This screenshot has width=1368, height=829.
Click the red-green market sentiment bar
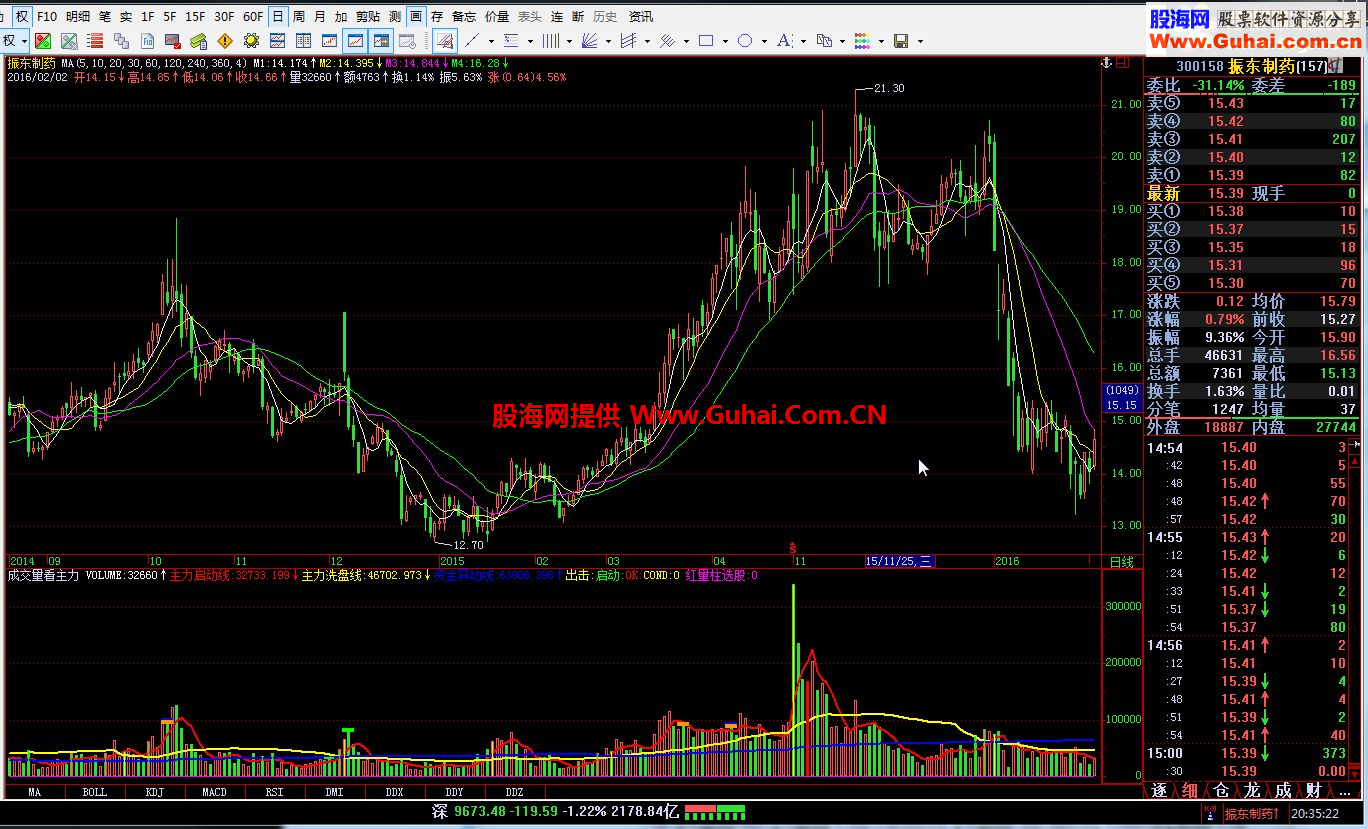click(715, 811)
